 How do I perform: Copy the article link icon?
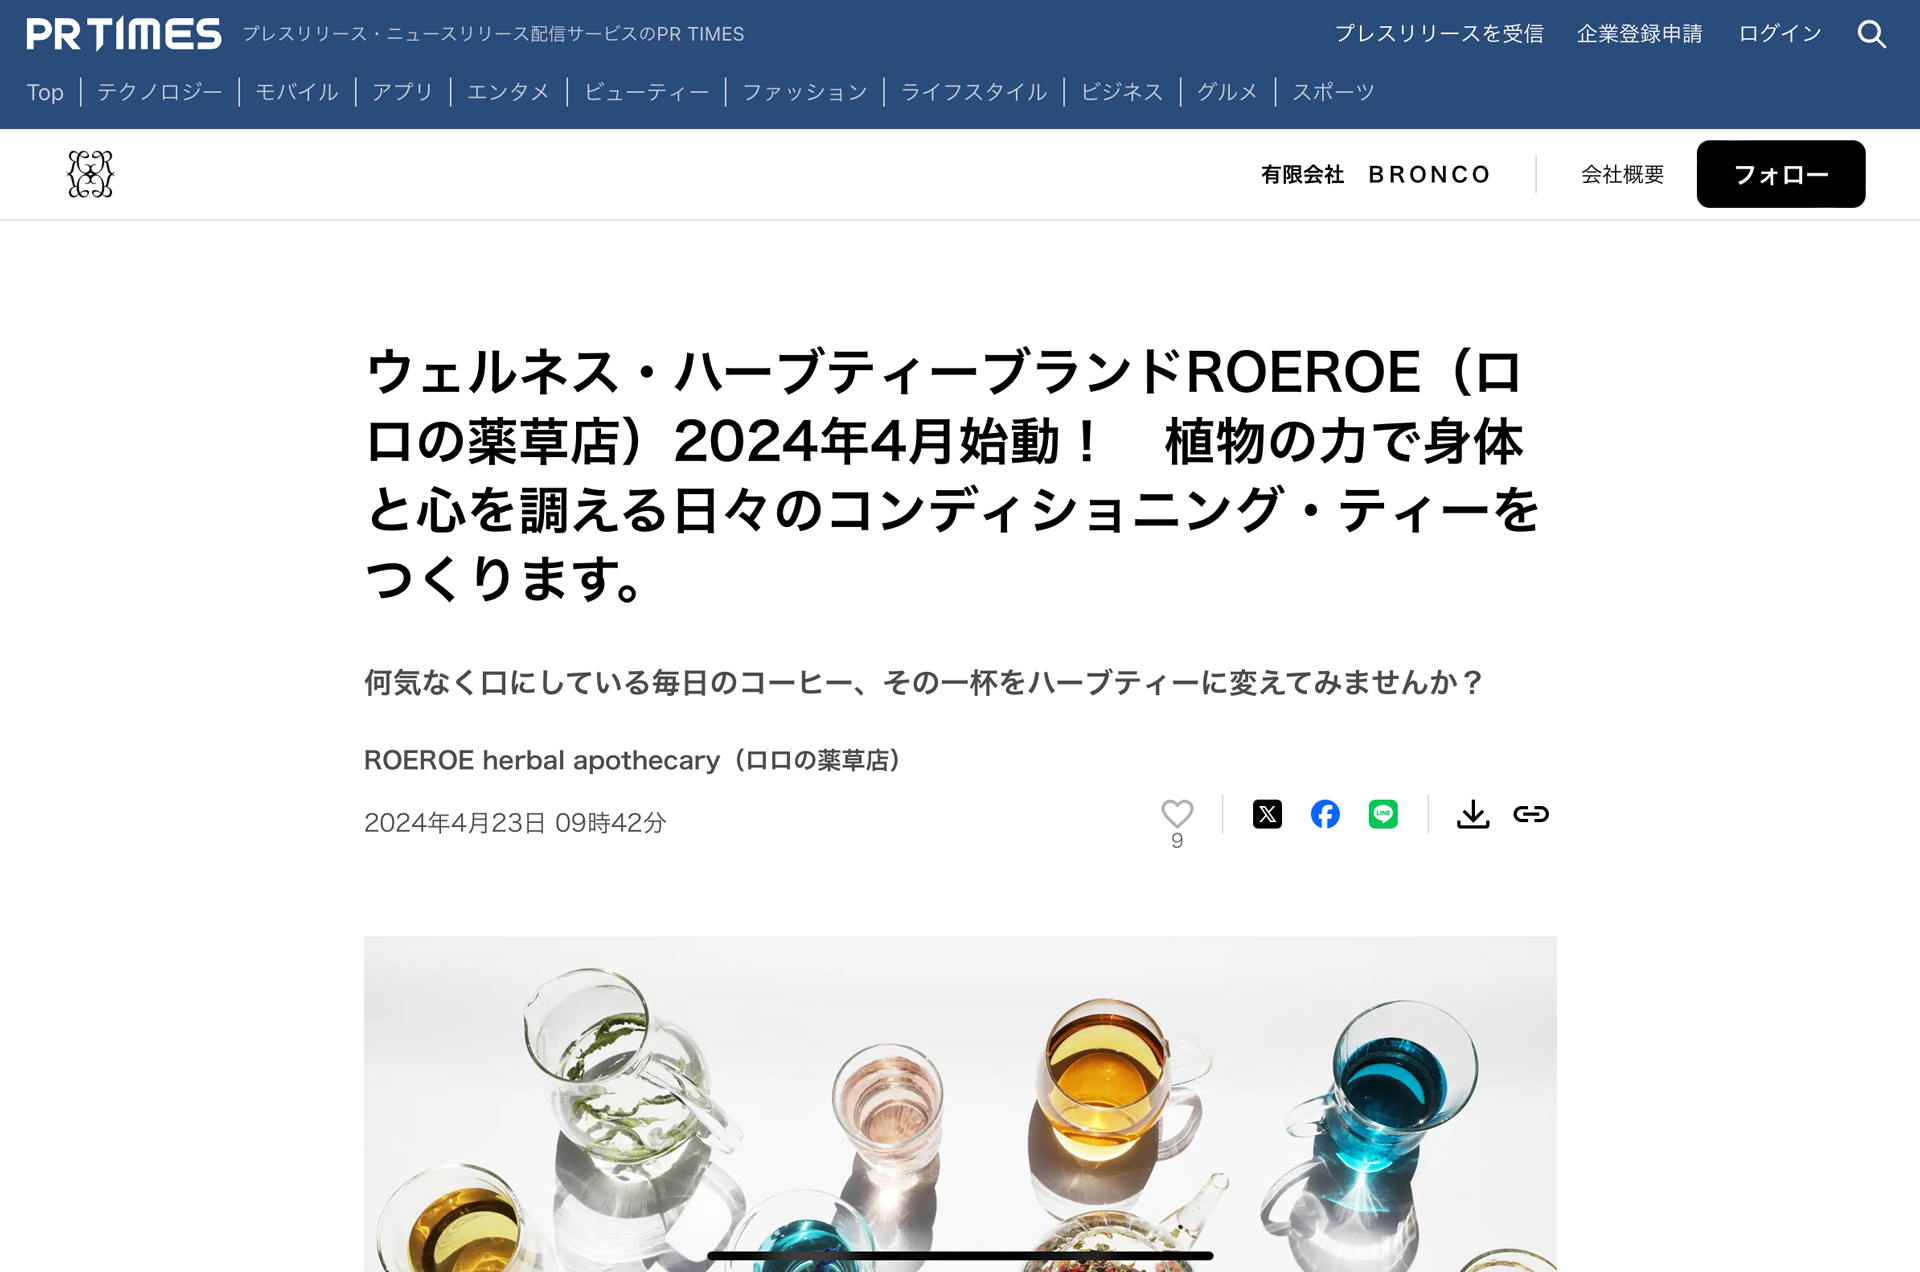(1530, 814)
